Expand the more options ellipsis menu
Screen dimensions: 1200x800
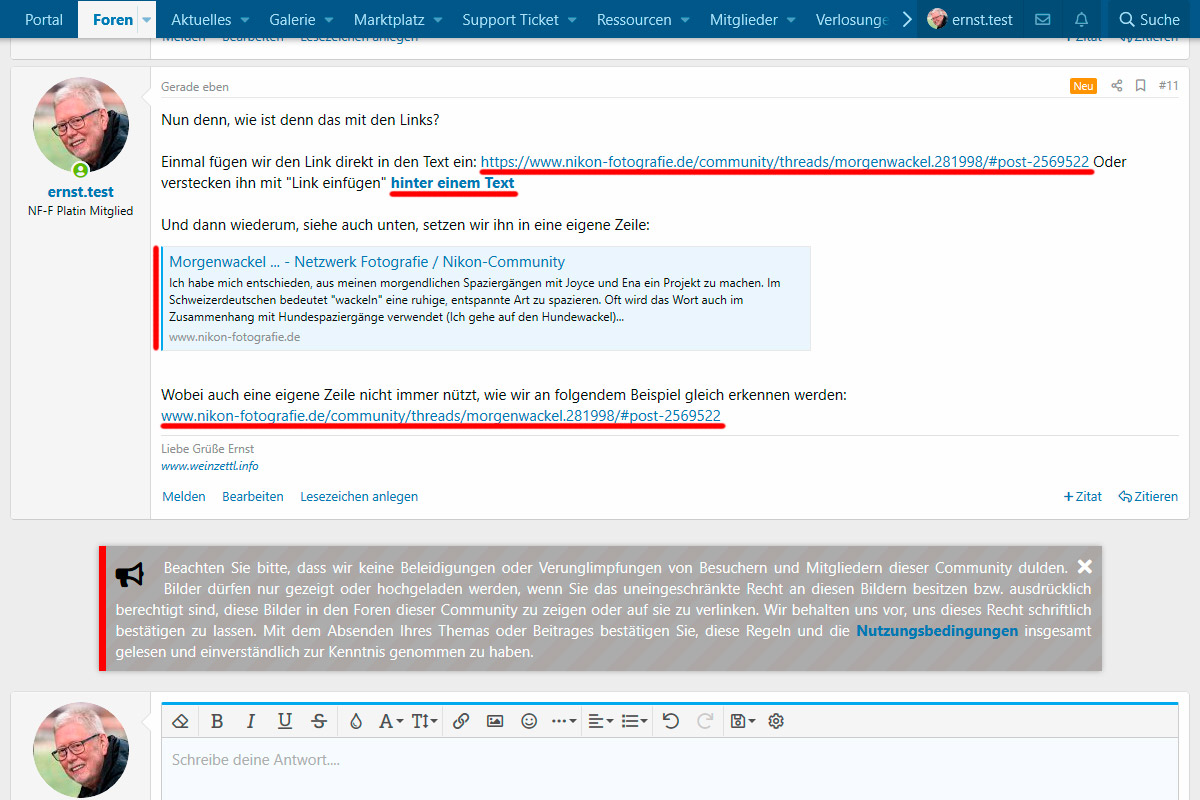pos(564,721)
